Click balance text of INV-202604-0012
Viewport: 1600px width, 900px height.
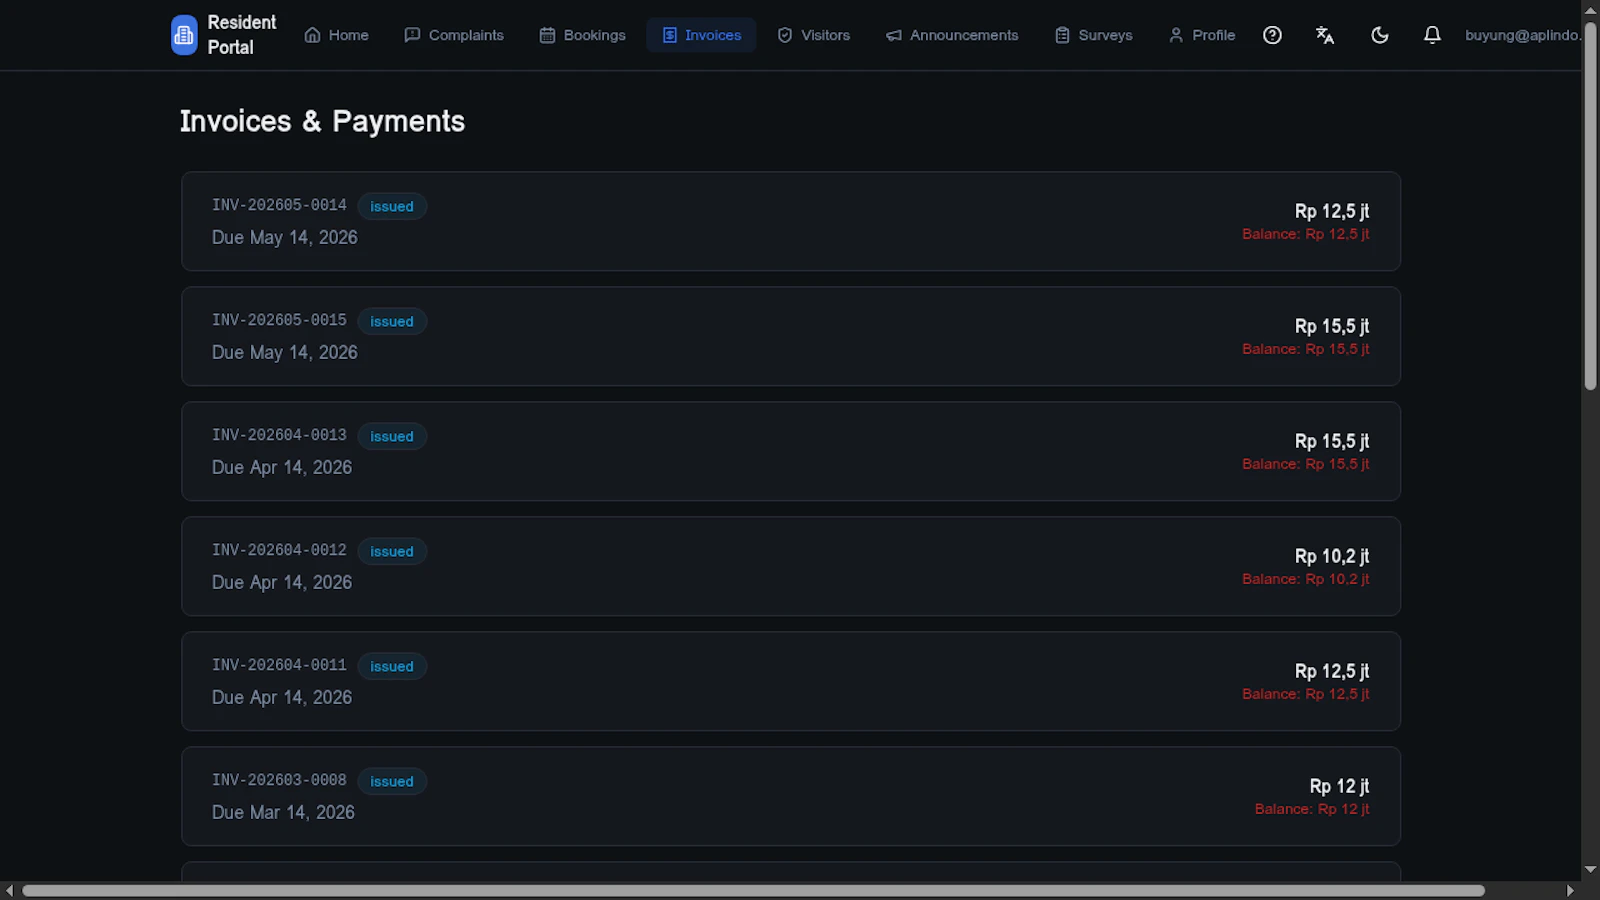[1306, 579]
